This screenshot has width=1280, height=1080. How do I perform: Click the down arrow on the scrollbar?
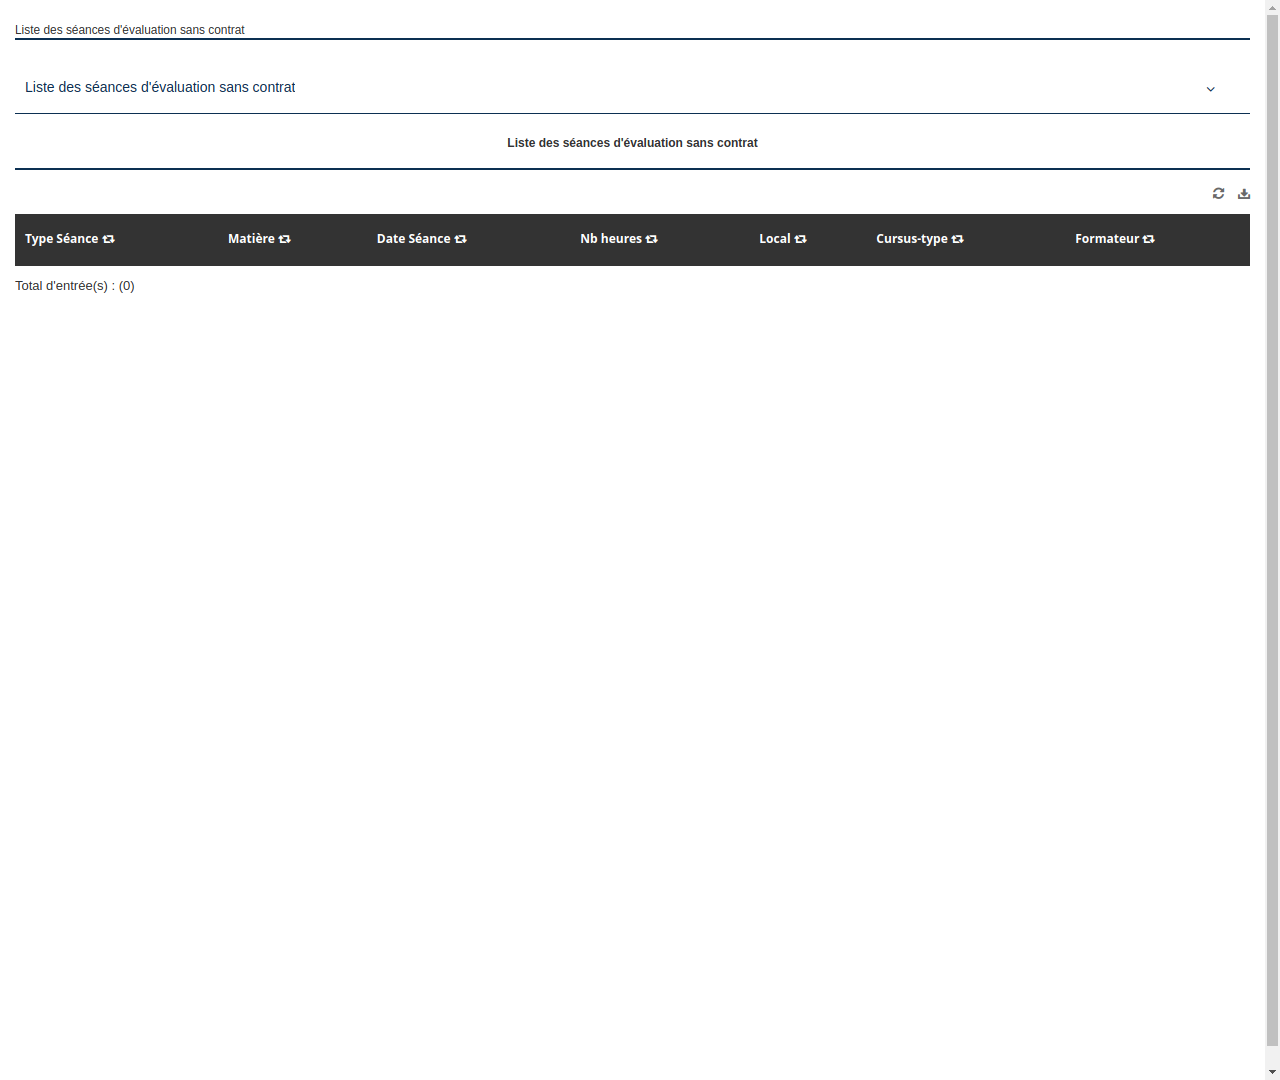(x=1272, y=1071)
